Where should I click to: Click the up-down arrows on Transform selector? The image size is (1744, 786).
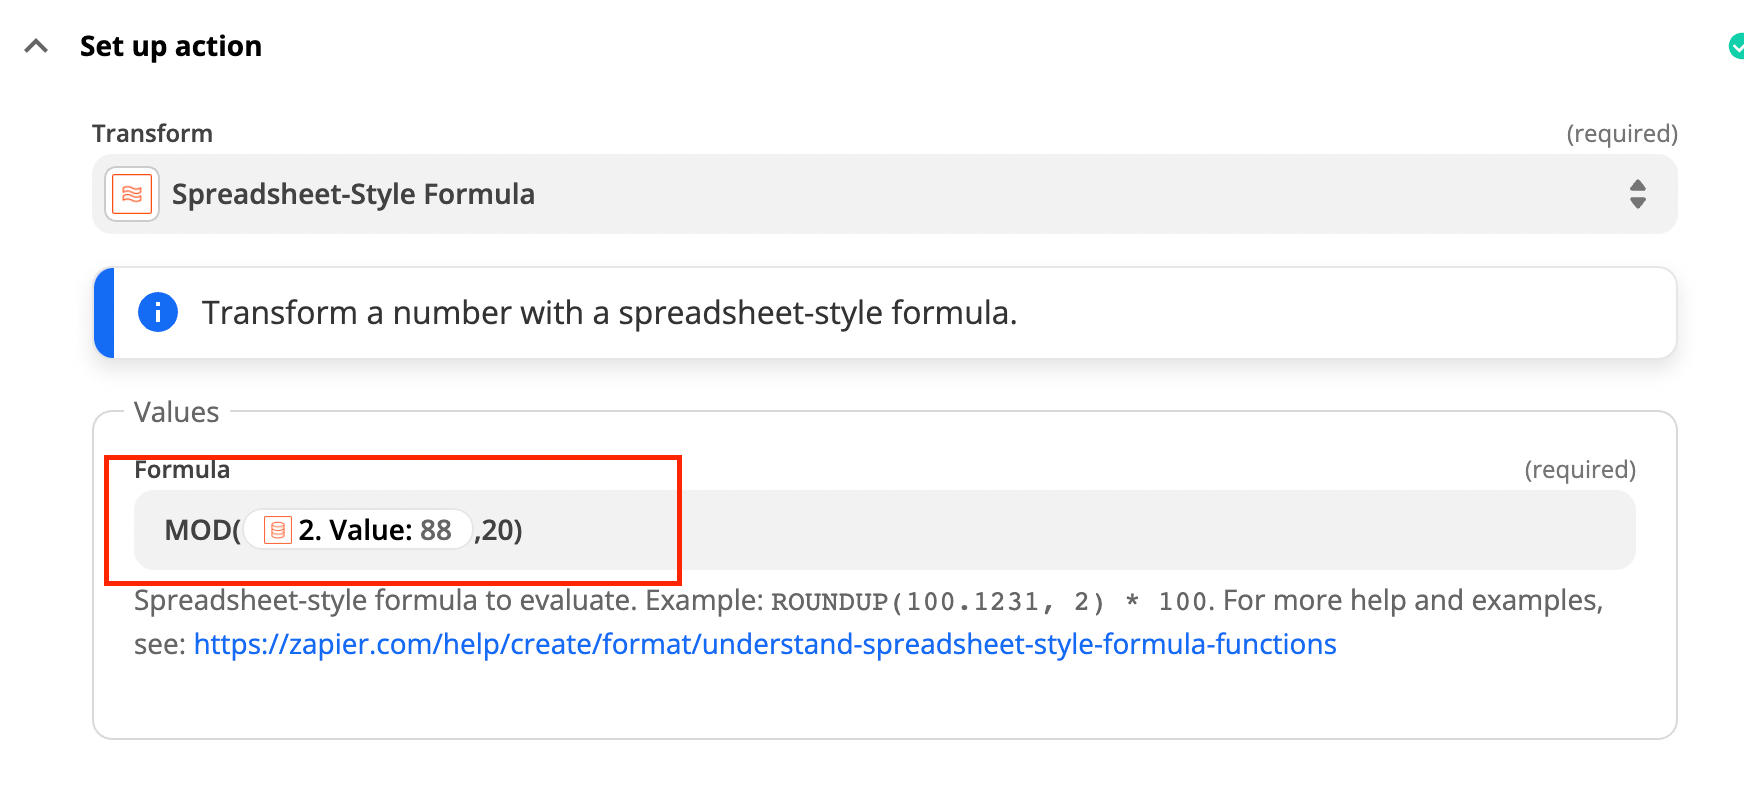pyautogui.click(x=1637, y=194)
